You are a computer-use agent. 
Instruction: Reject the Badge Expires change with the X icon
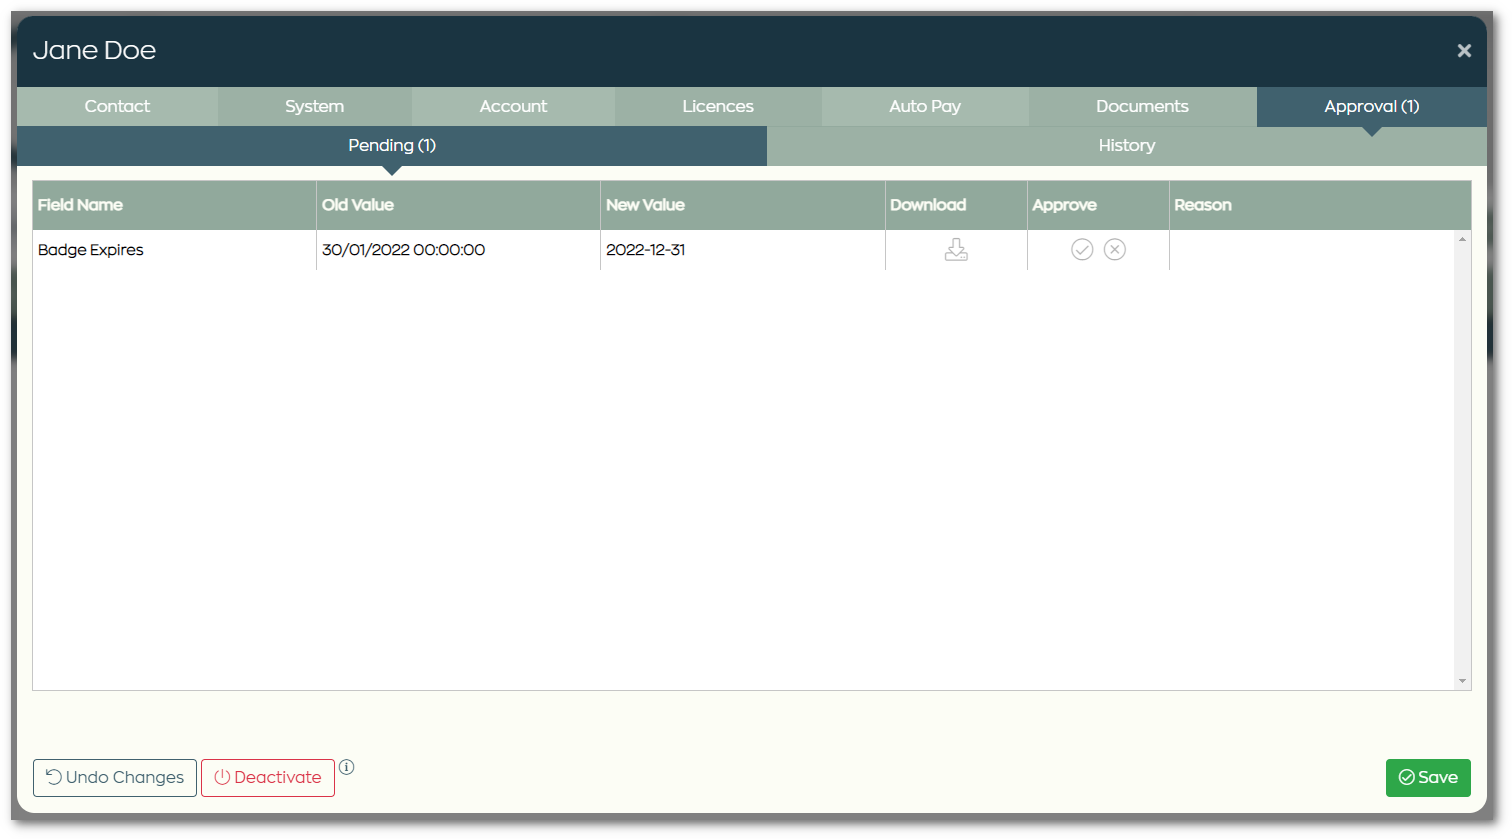(1114, 249)
